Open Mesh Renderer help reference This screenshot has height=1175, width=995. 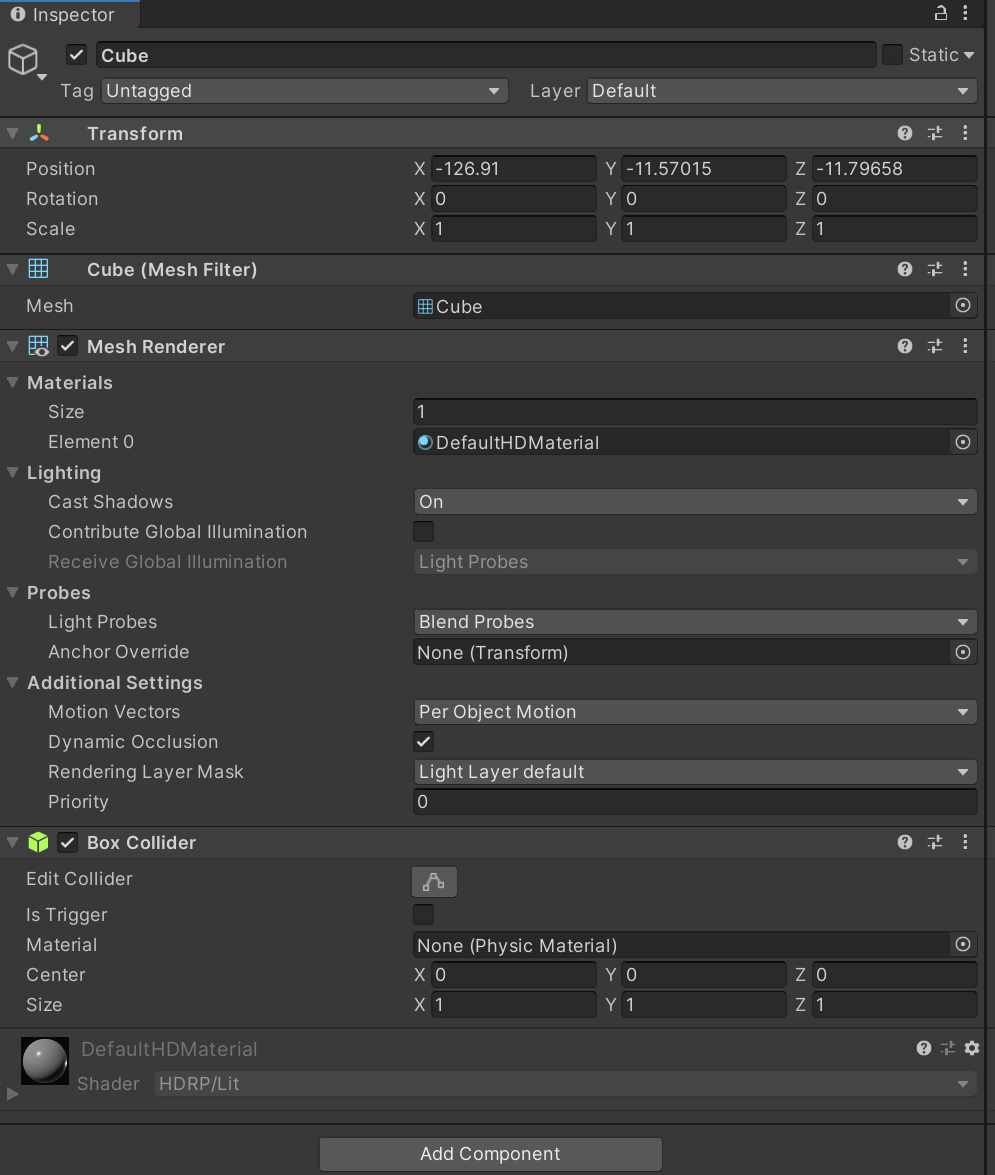coord(904,346)
